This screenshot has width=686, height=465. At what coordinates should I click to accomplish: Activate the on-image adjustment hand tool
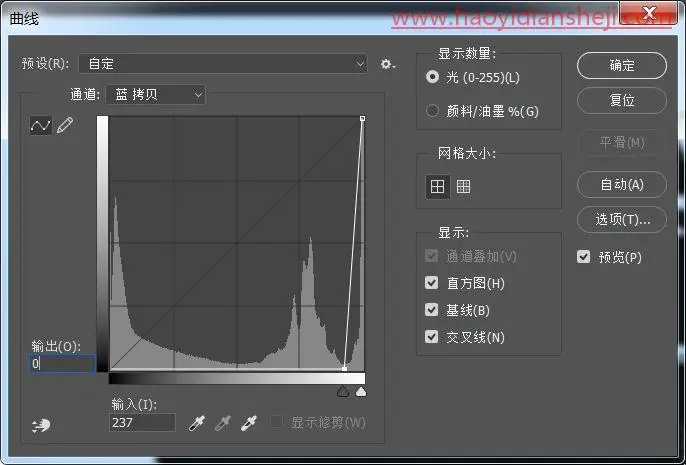(41, 425)
